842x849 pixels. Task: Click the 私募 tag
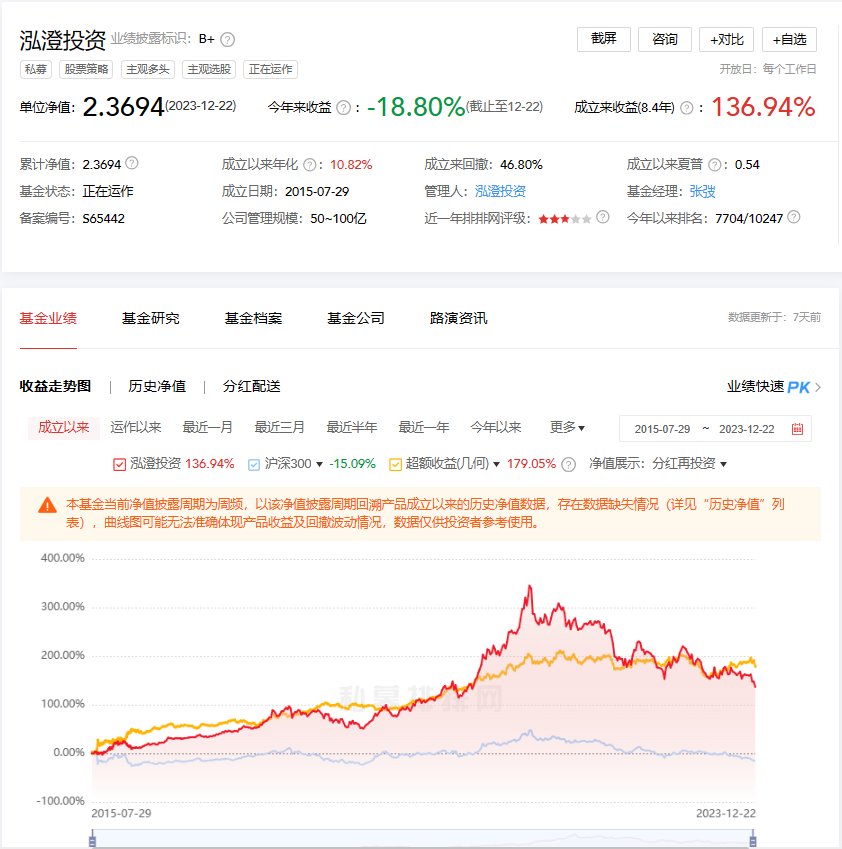pos(36,69)
